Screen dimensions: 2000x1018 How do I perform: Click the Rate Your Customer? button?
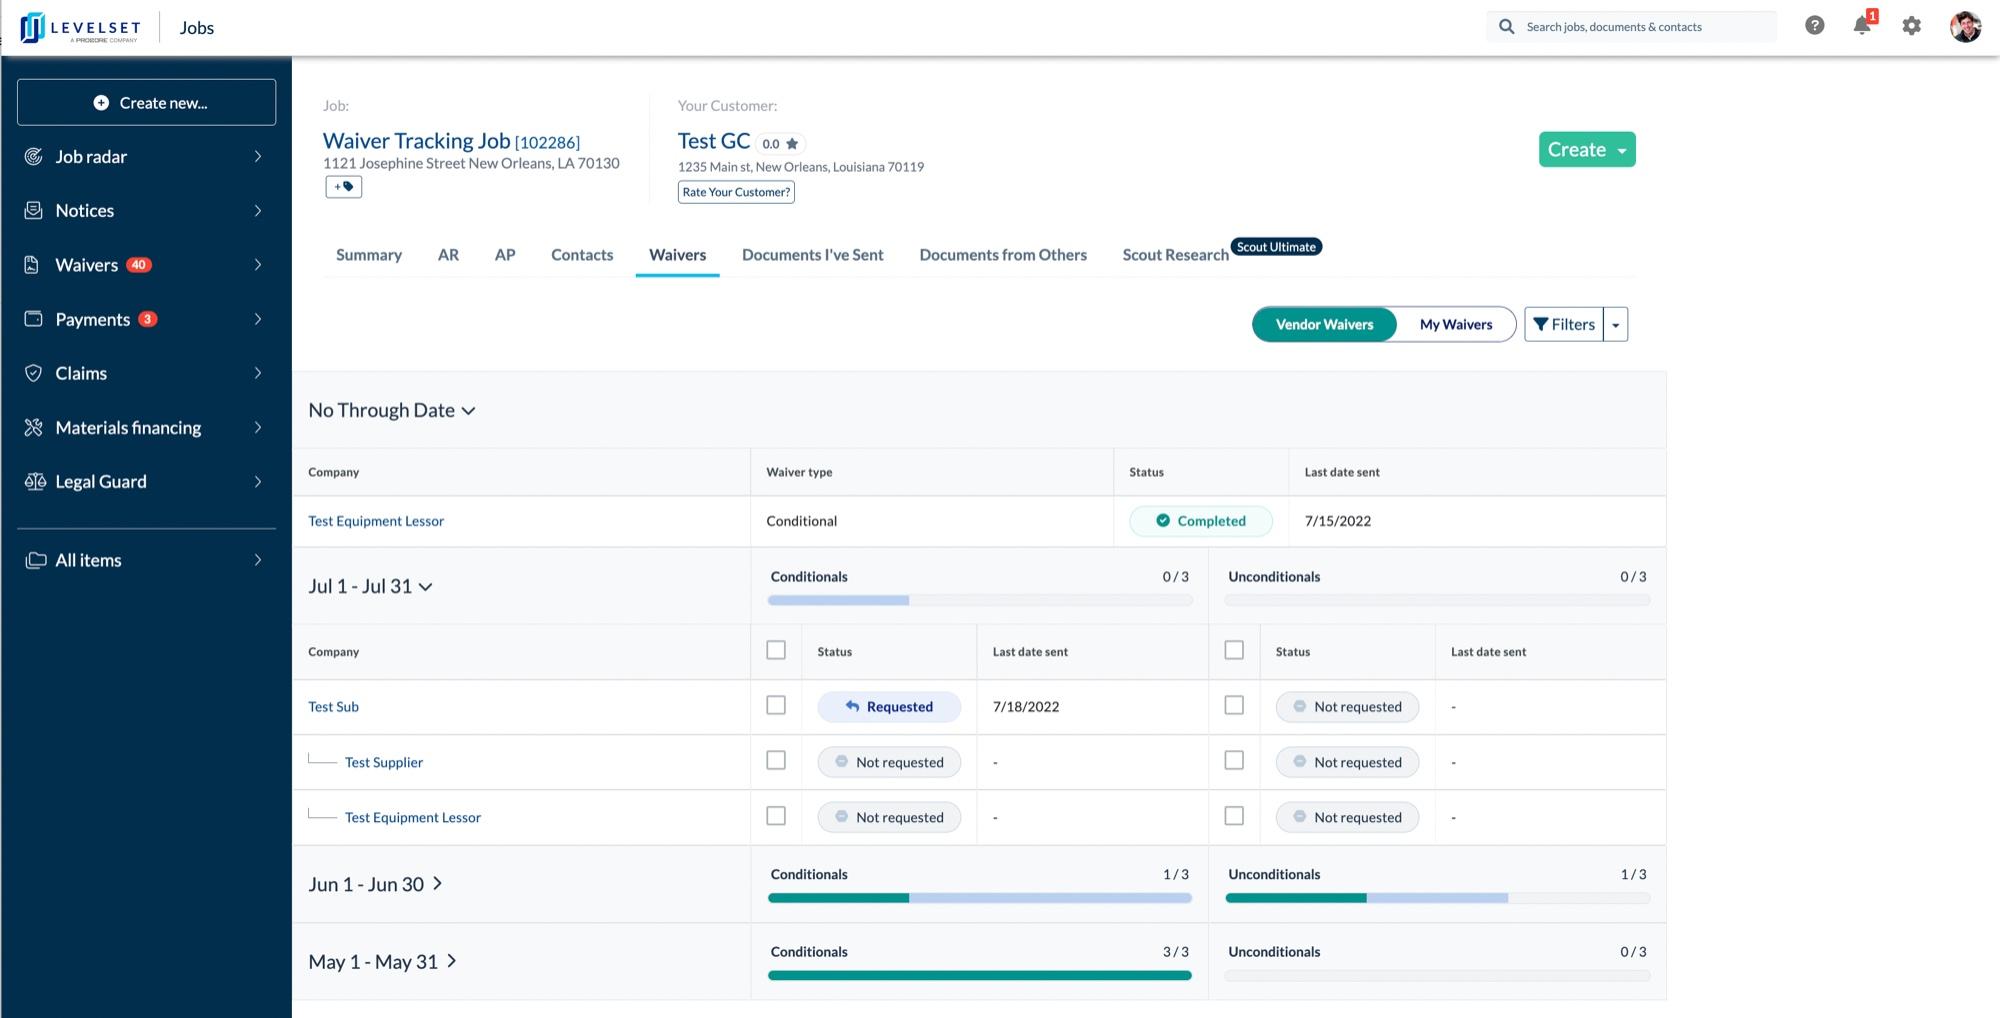(x=736, y=192)
